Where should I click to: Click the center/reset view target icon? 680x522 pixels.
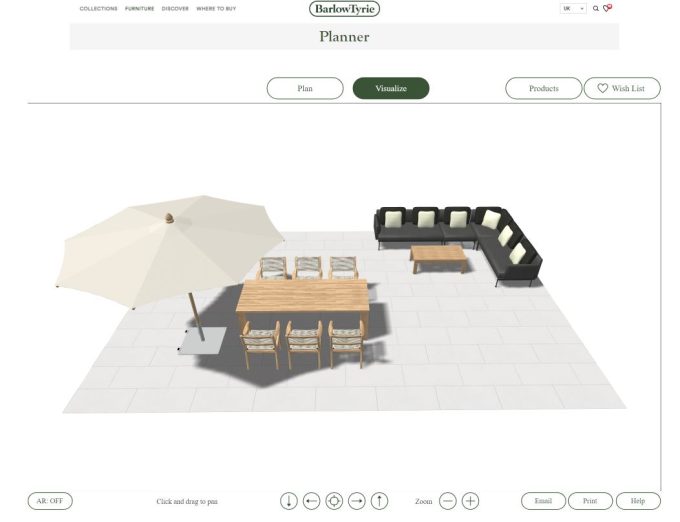334,501
